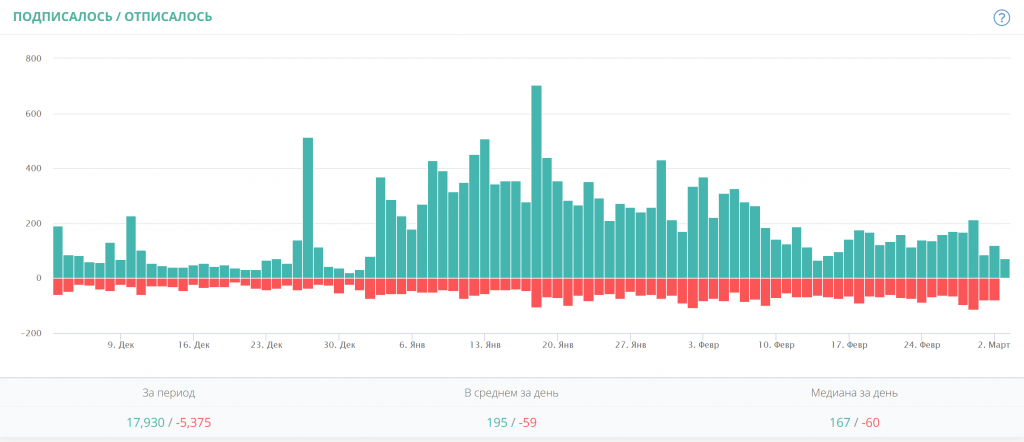This screenshot has height=442, width=1024.
Task: Select the "9. Дек" x-axis label
Action: 119,344
